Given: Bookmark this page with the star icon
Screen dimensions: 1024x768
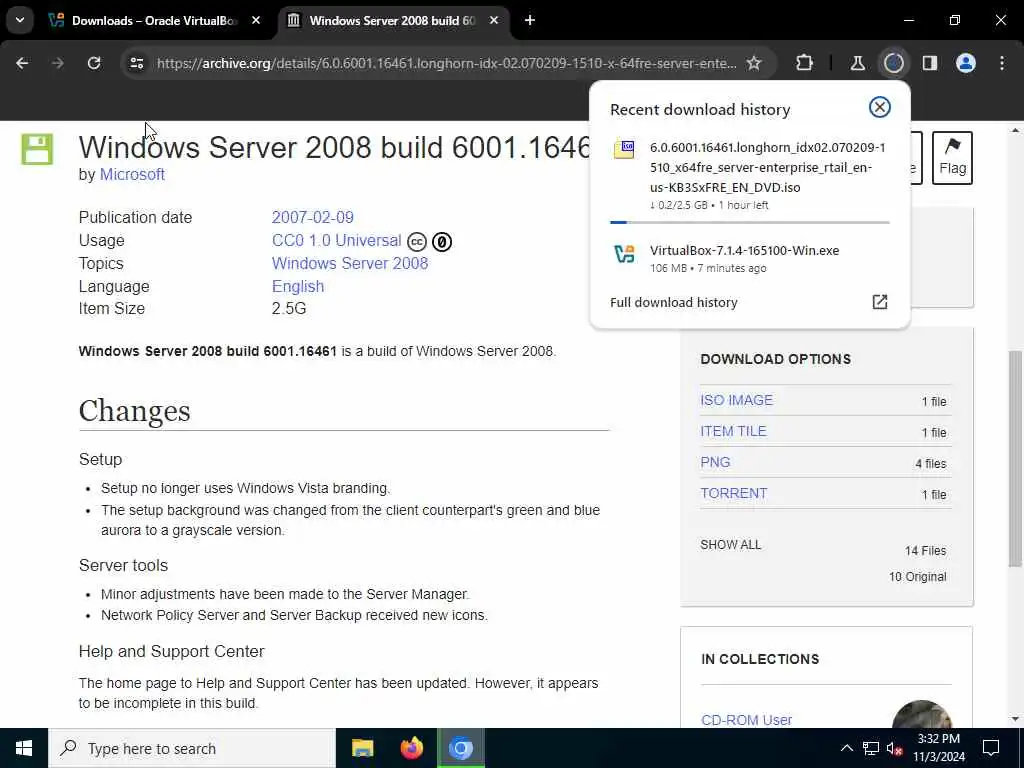Looking at the screenshot, I should pyautogui.click(x=754, y=63).
